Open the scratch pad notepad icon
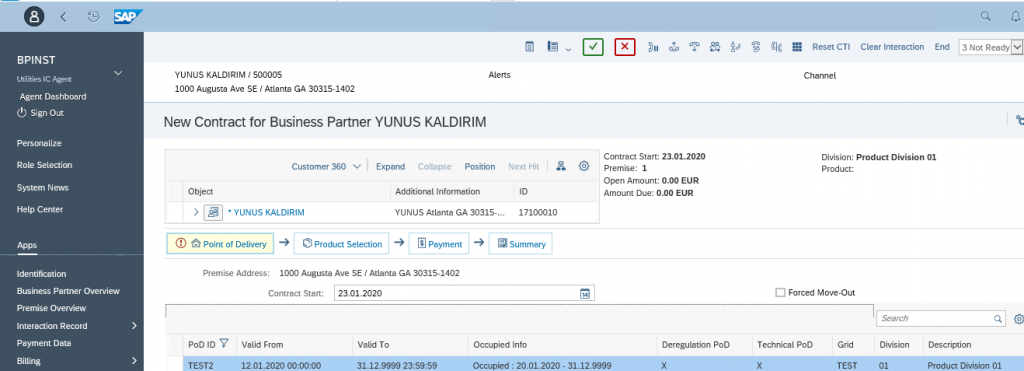The image size is (1024, 371). pyautogui.click(x=530, y=47)
